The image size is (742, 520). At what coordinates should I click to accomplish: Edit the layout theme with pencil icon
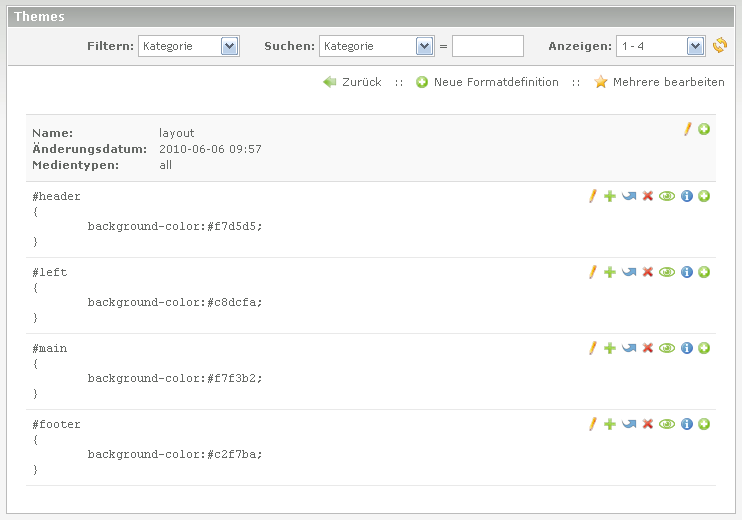point(687,129)
